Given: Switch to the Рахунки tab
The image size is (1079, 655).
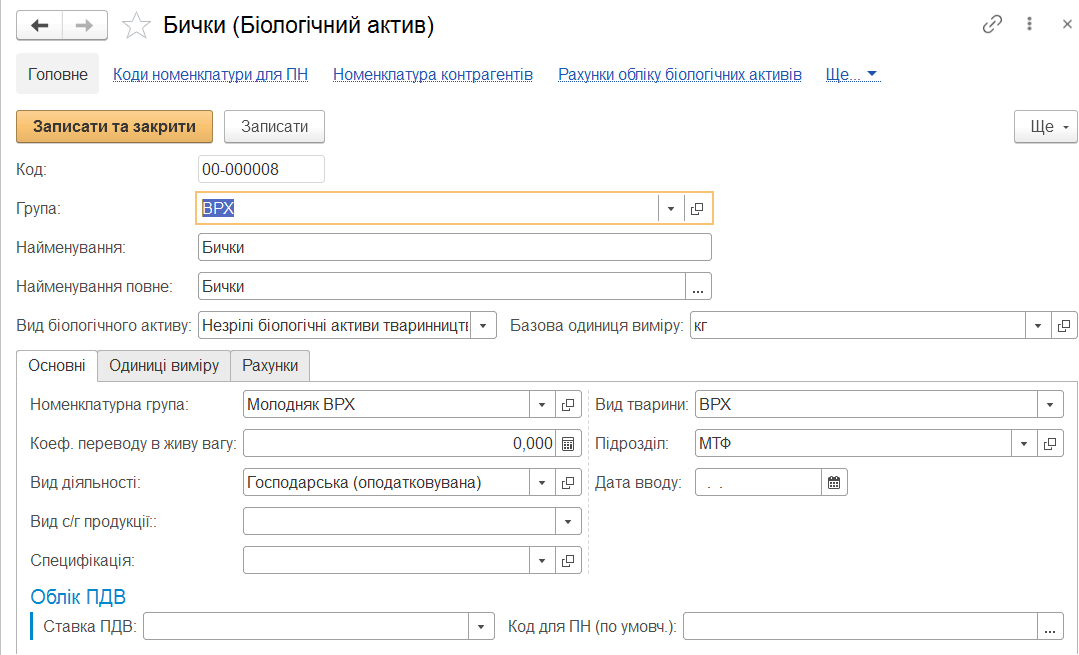Looking at the screenshot, I should 270,365.
